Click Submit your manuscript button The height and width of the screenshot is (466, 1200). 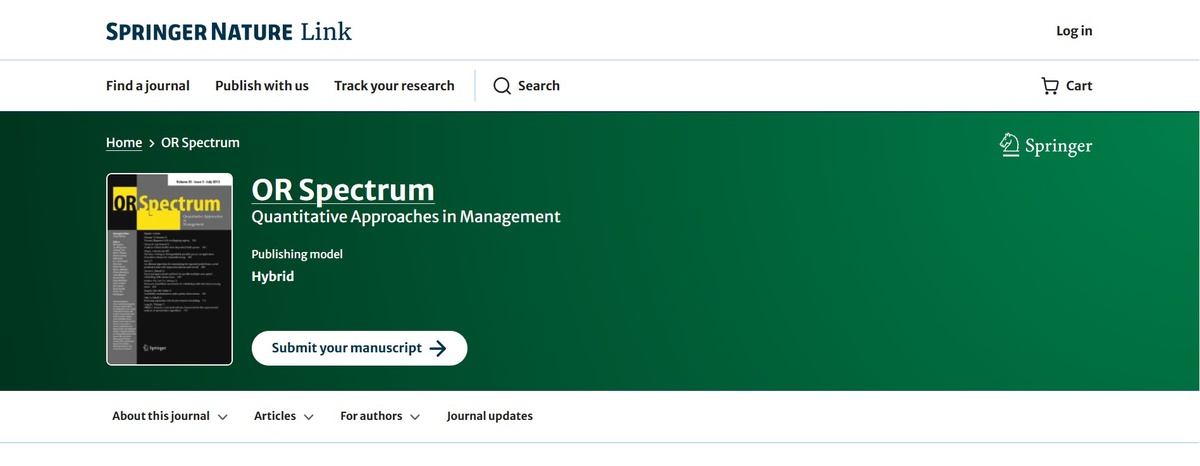pyautogui.click(x=359, y=348)
